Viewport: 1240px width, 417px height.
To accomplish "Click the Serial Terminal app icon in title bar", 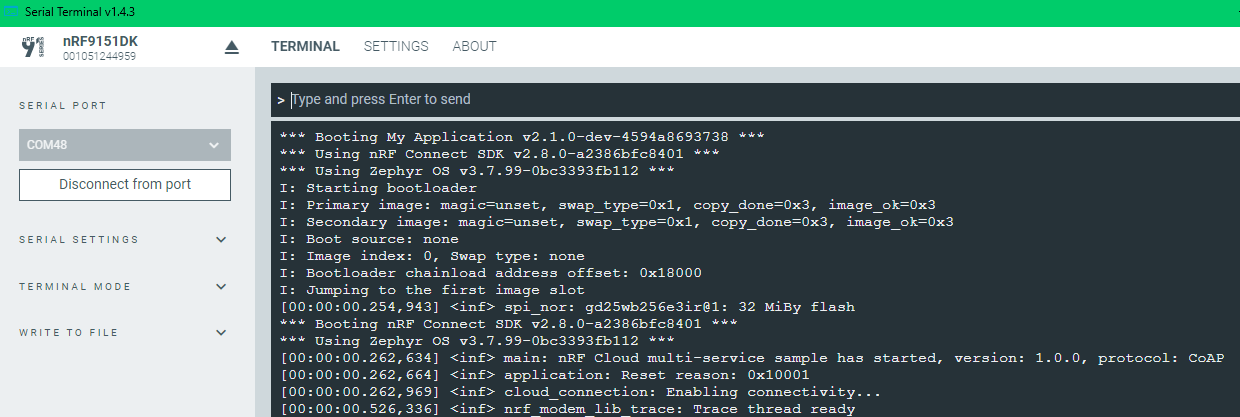I will tap(11, 13).
